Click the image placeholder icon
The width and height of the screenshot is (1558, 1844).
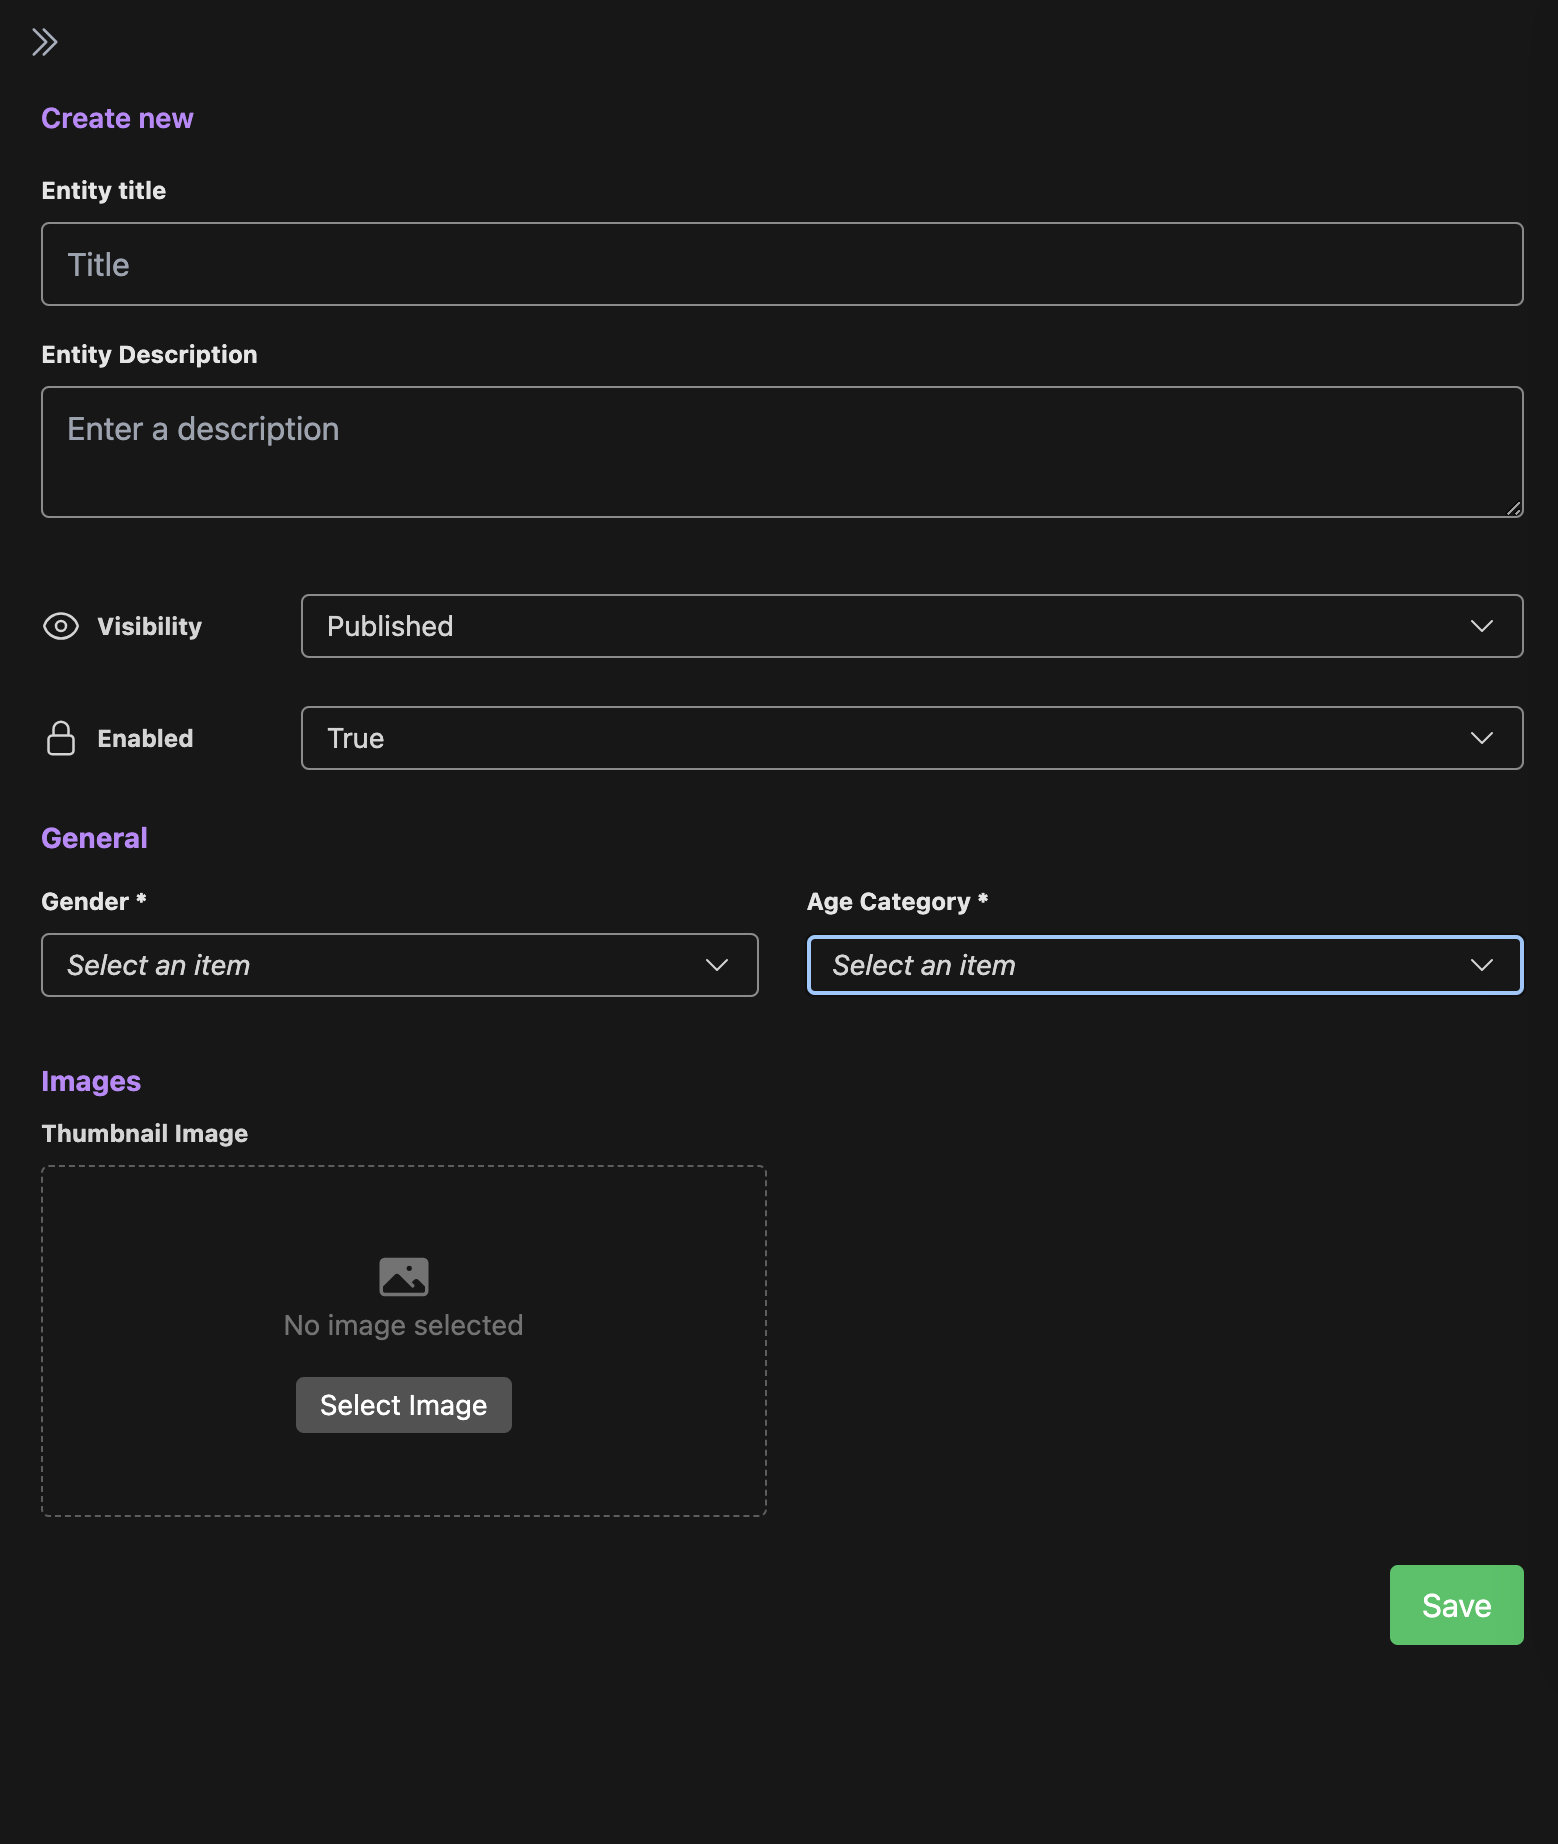click(404, 1276)
